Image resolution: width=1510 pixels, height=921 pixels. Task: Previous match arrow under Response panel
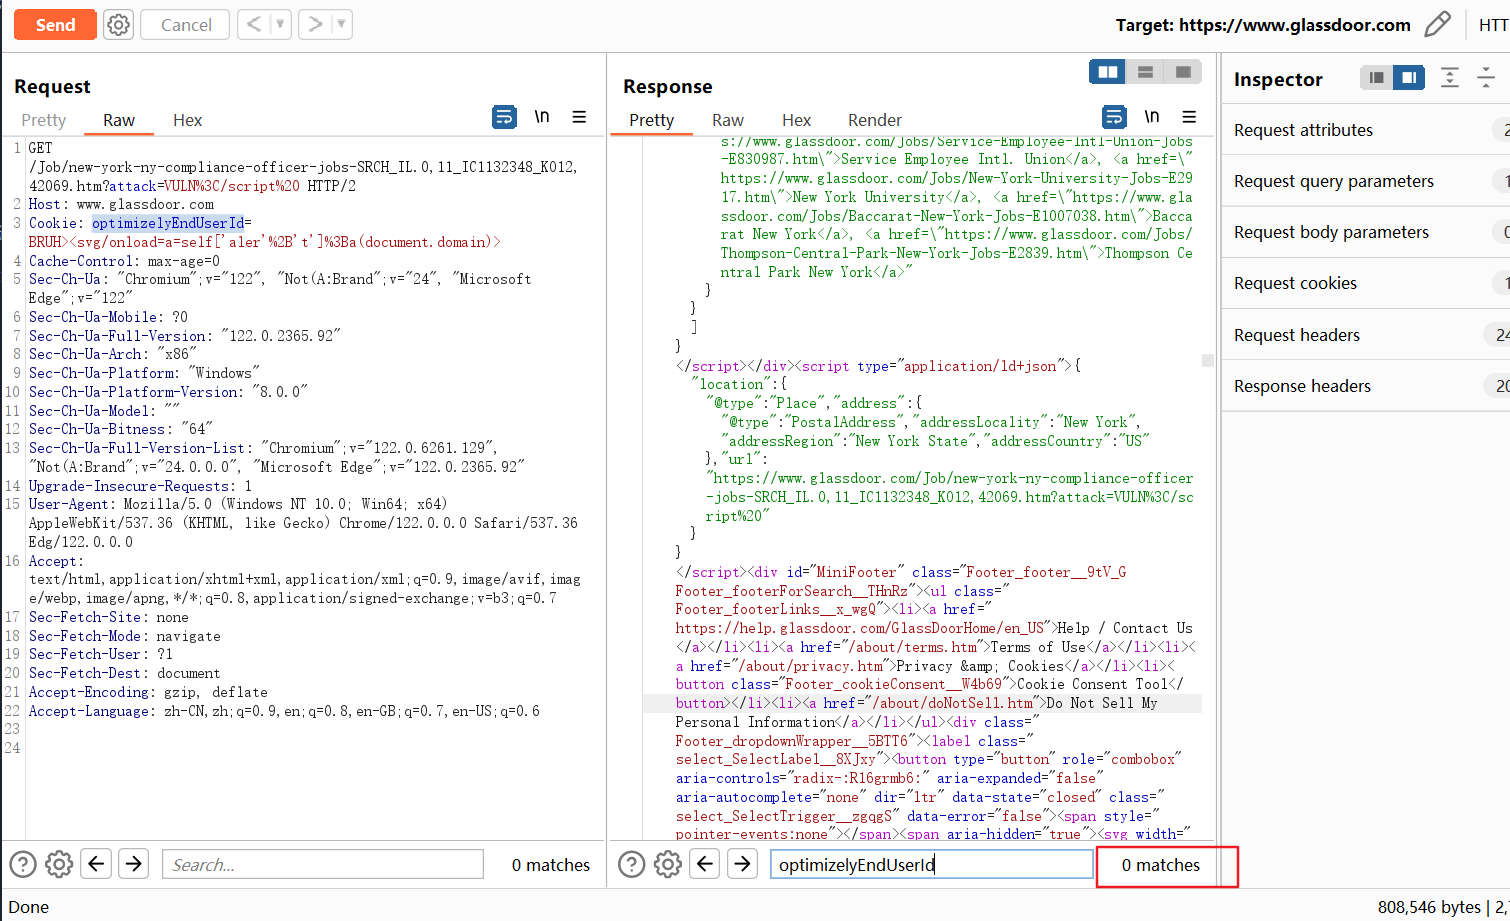(x=705, y=863)
